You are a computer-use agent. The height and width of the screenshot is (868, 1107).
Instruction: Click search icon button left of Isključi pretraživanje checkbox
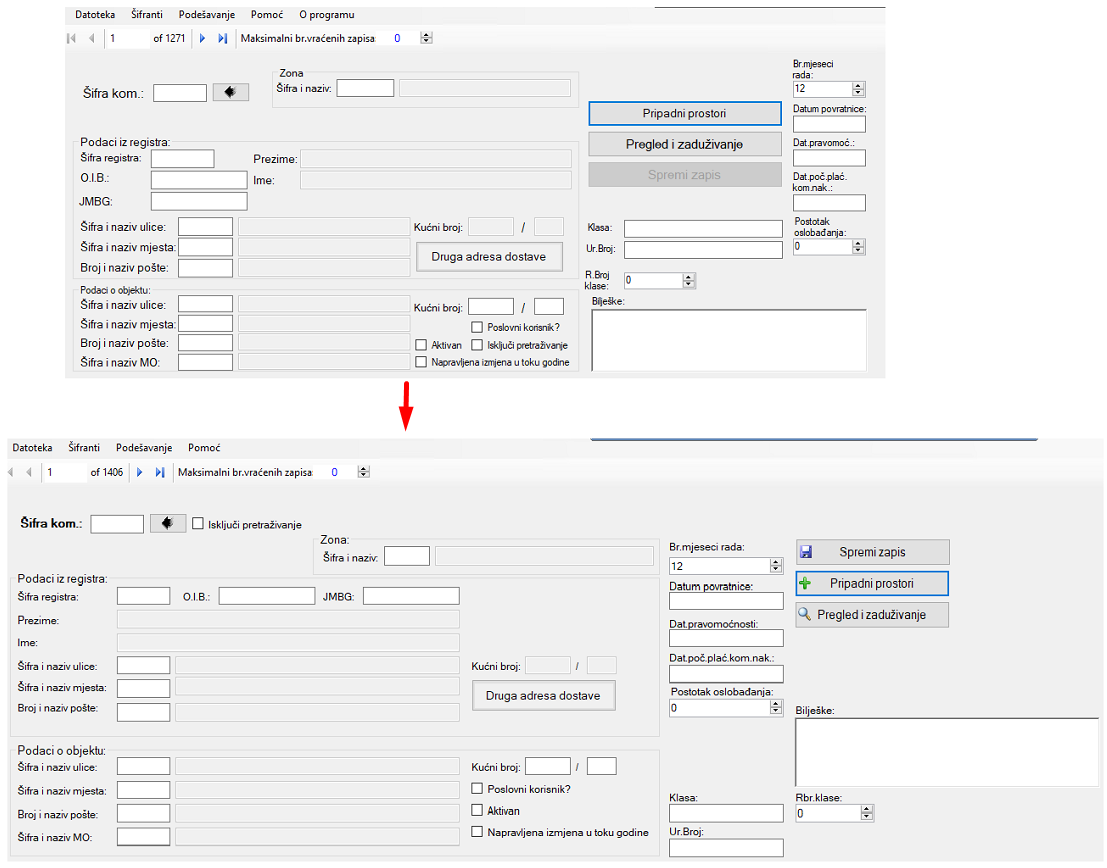coord(167,523)
